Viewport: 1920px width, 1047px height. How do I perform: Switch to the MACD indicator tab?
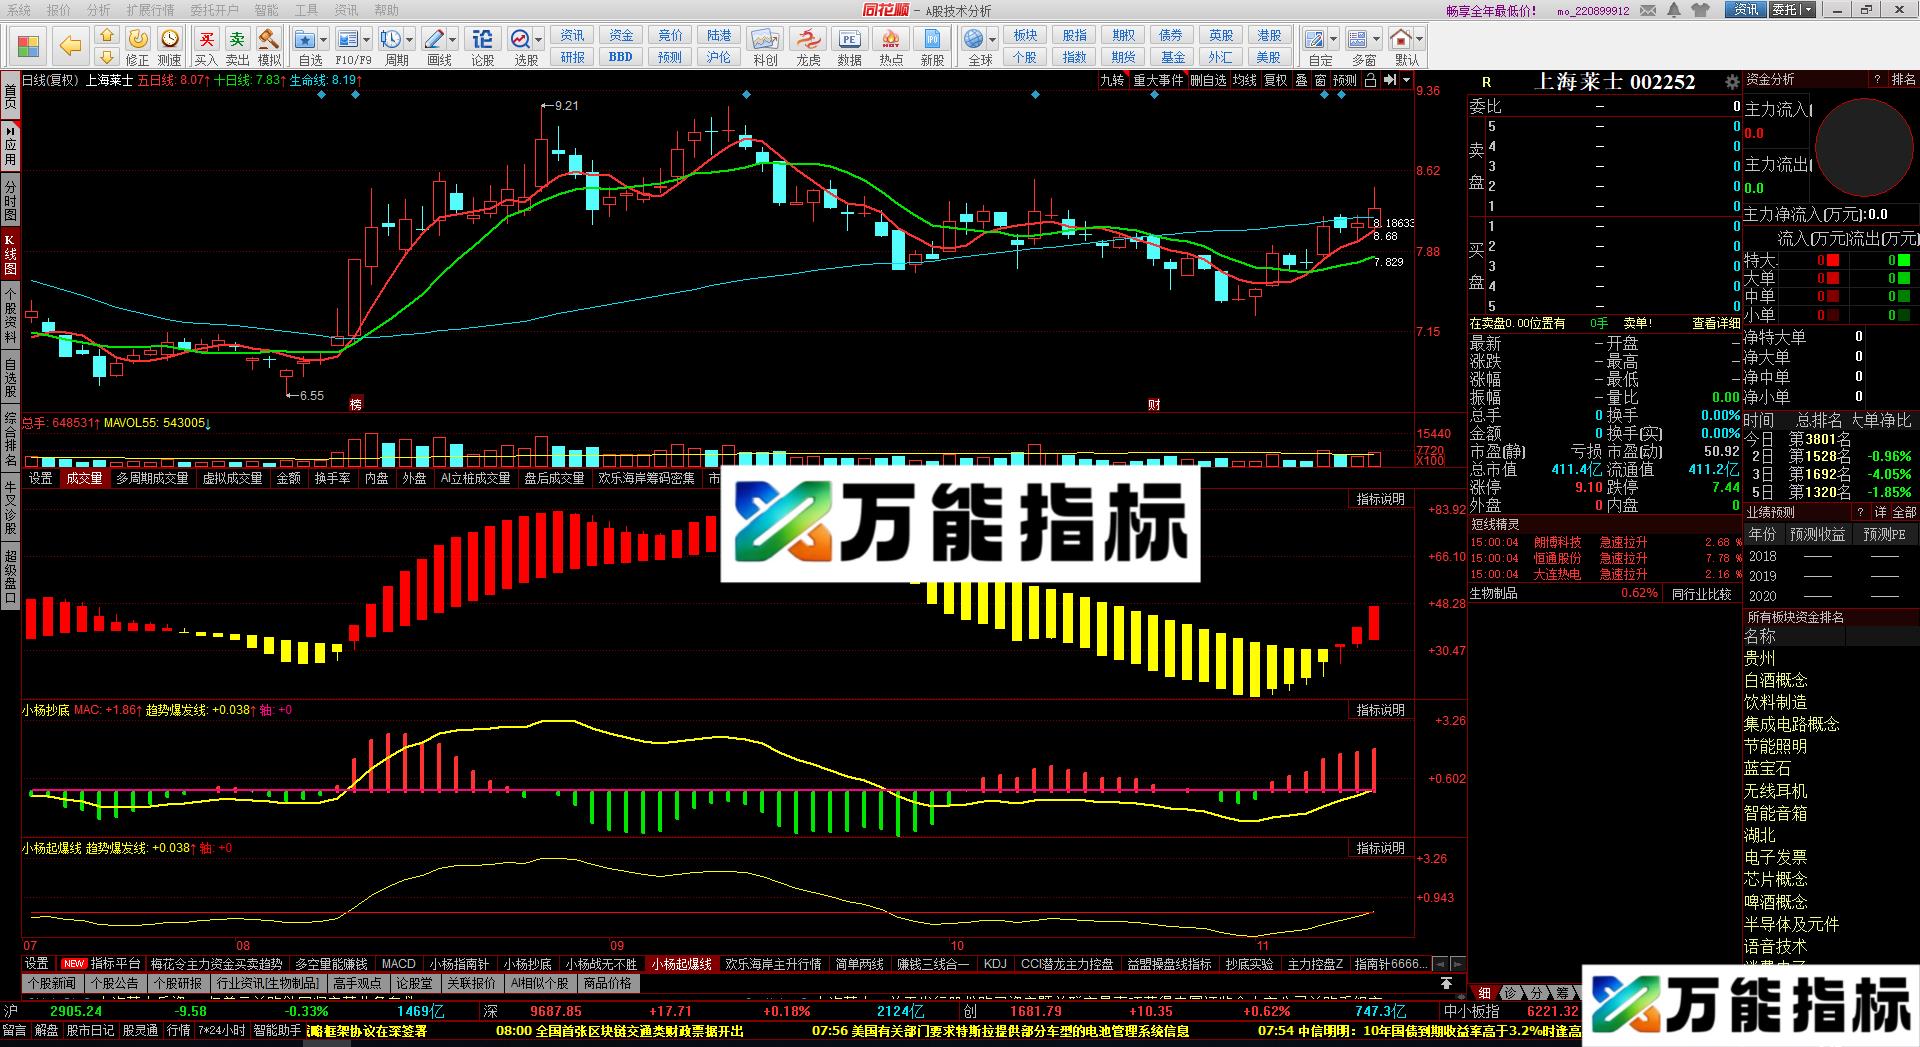pos(398,964)
